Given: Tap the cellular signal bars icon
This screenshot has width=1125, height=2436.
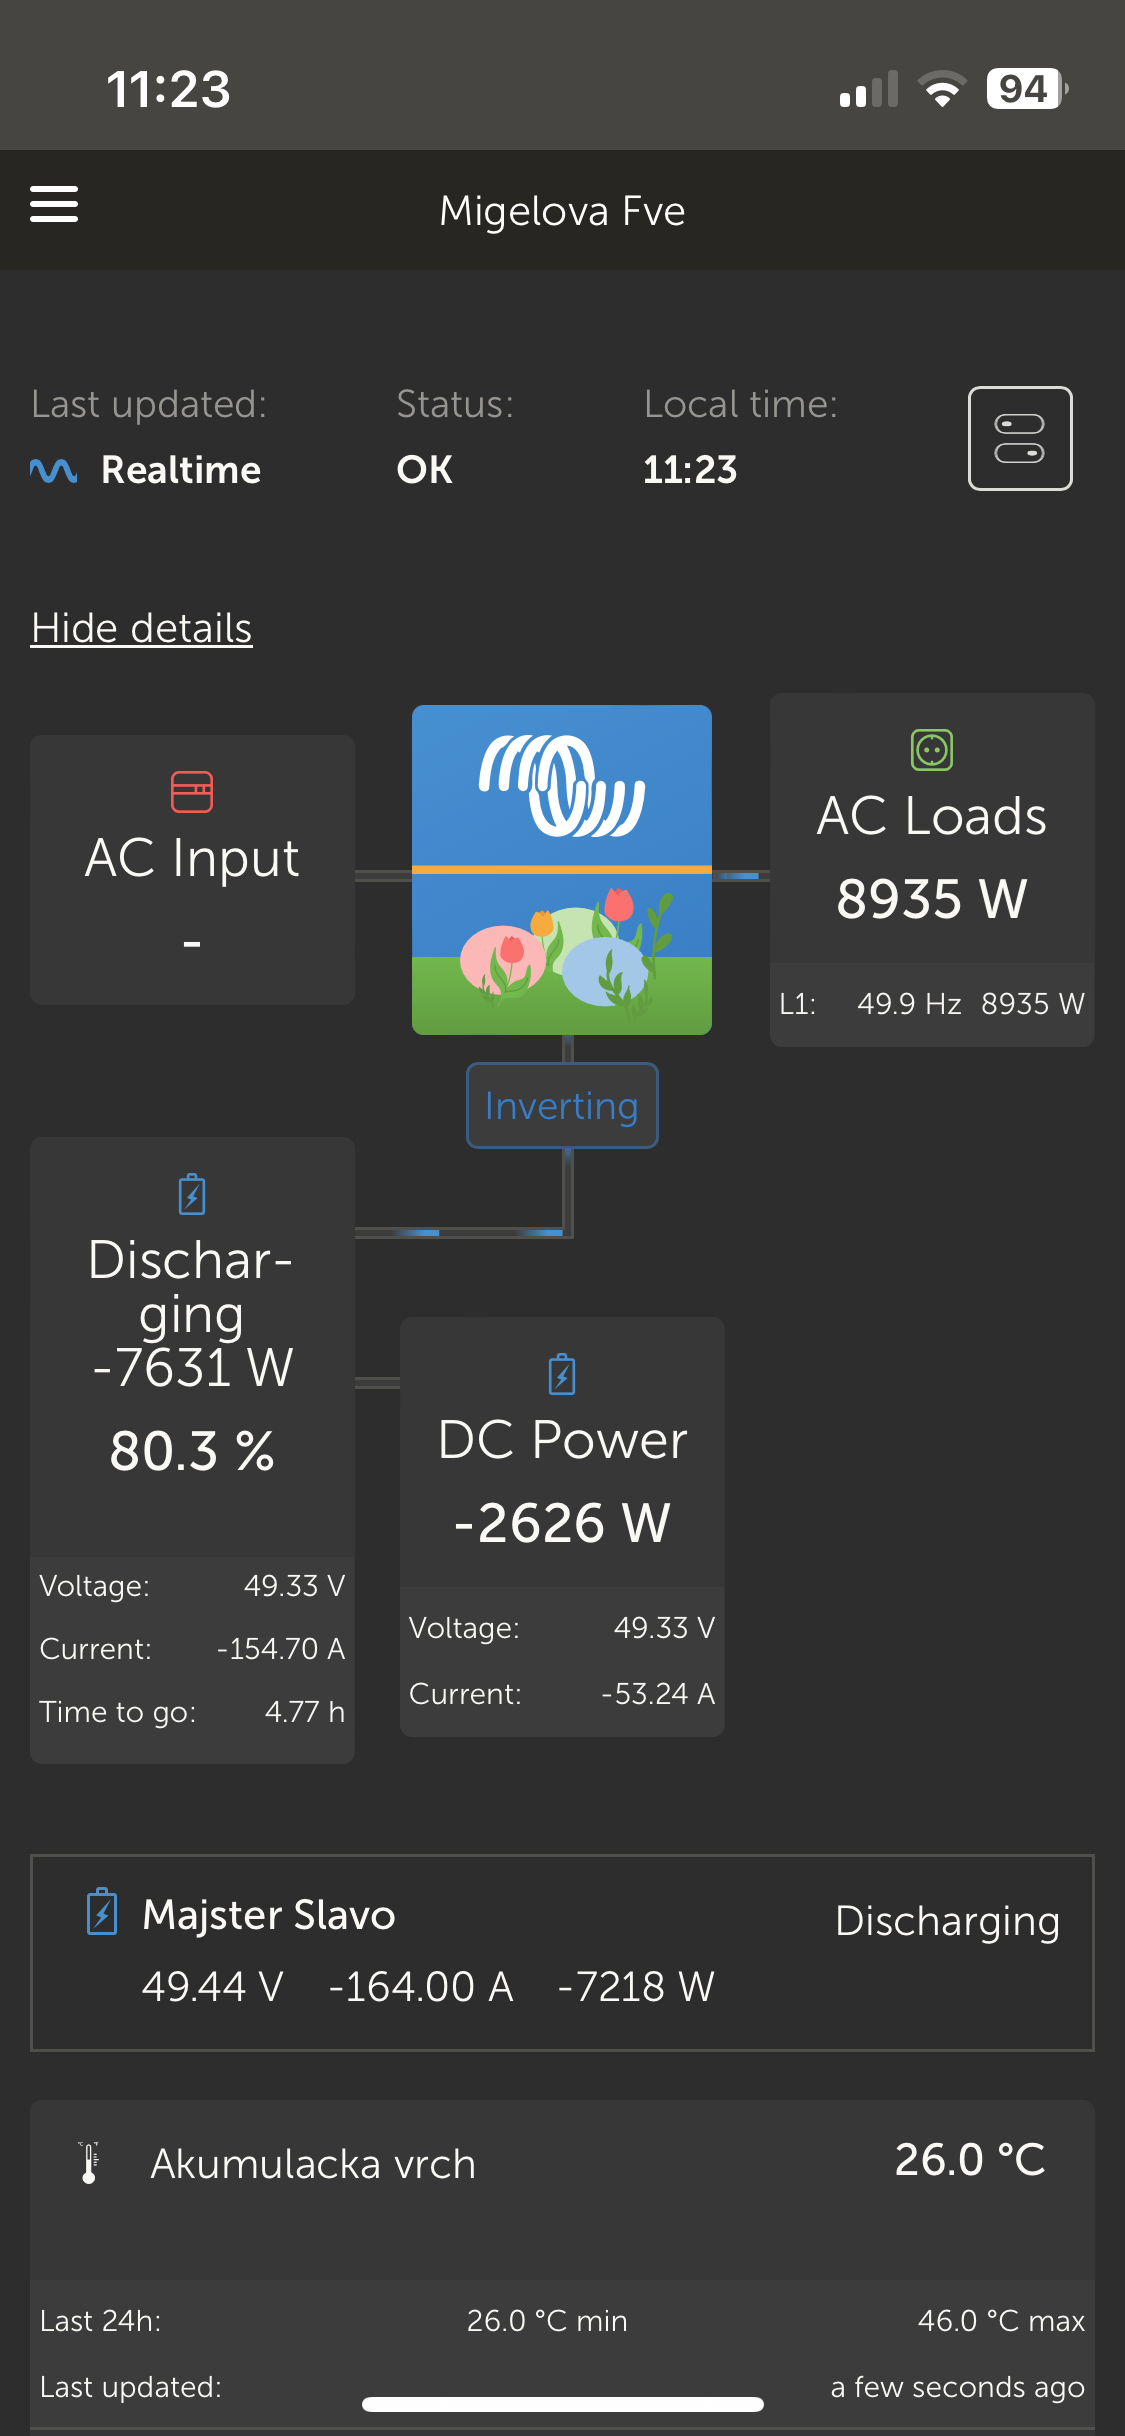Looking at the screenshot, I should (x=869, y=89).
